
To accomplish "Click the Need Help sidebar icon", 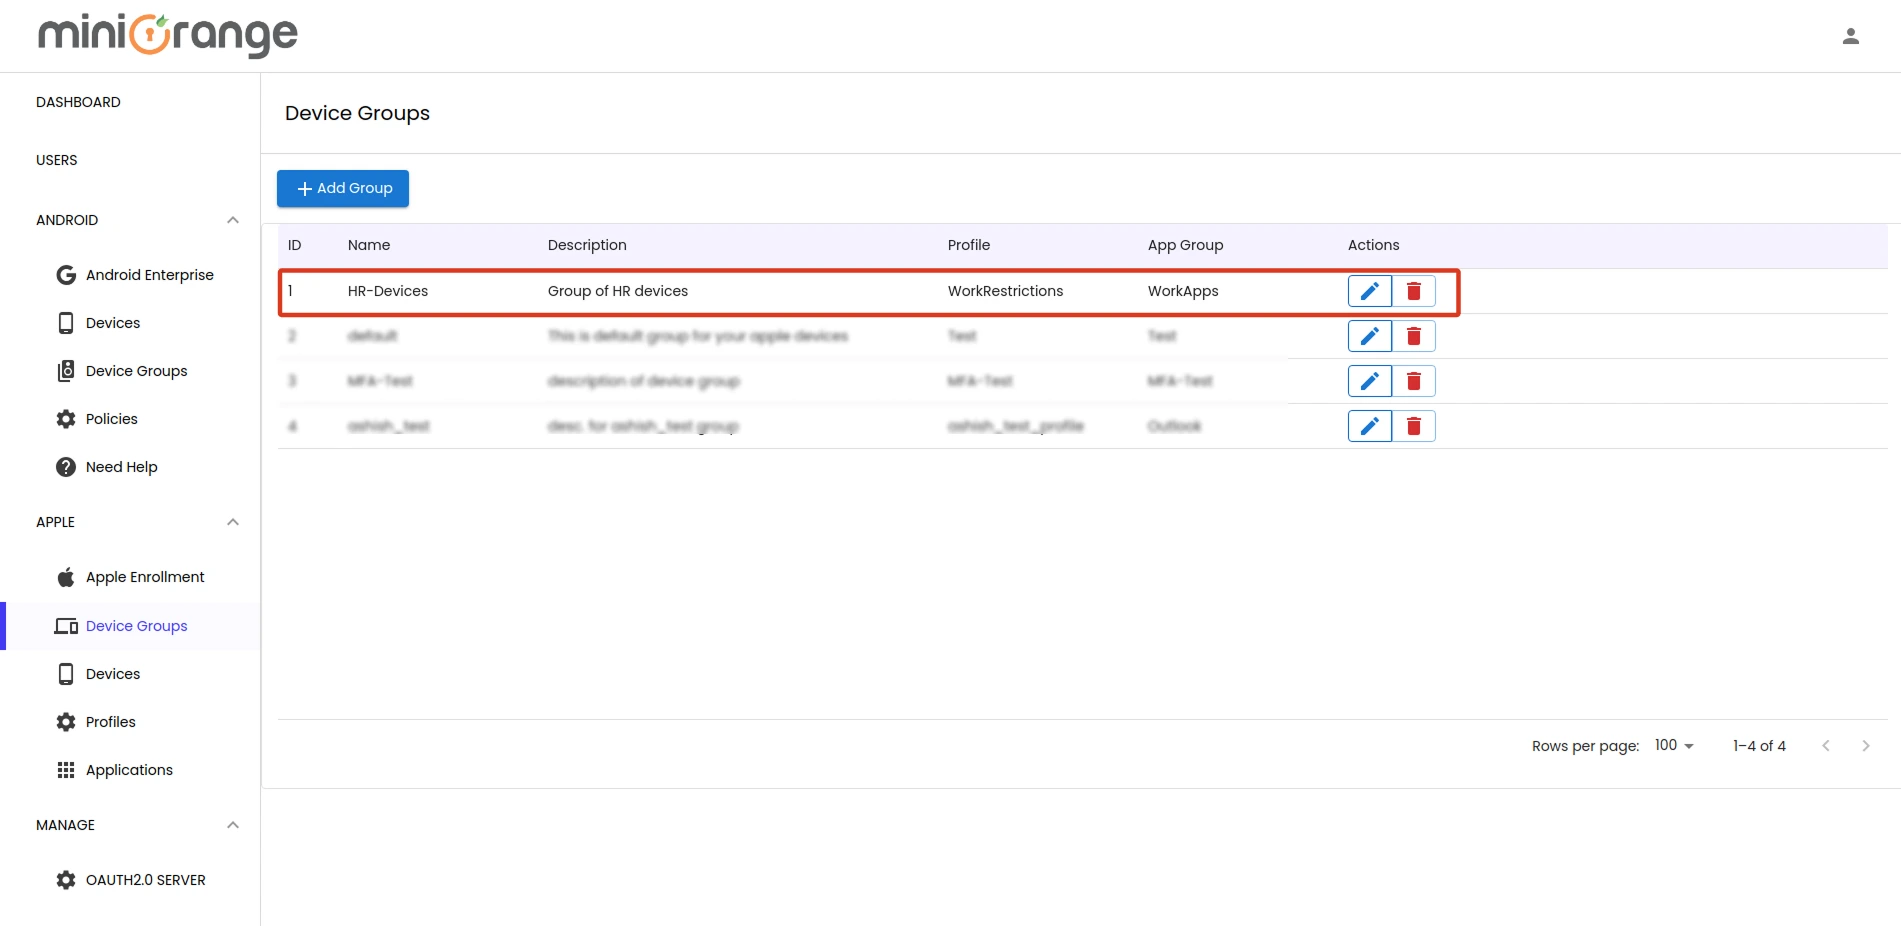I will click(x=65, y=466).
